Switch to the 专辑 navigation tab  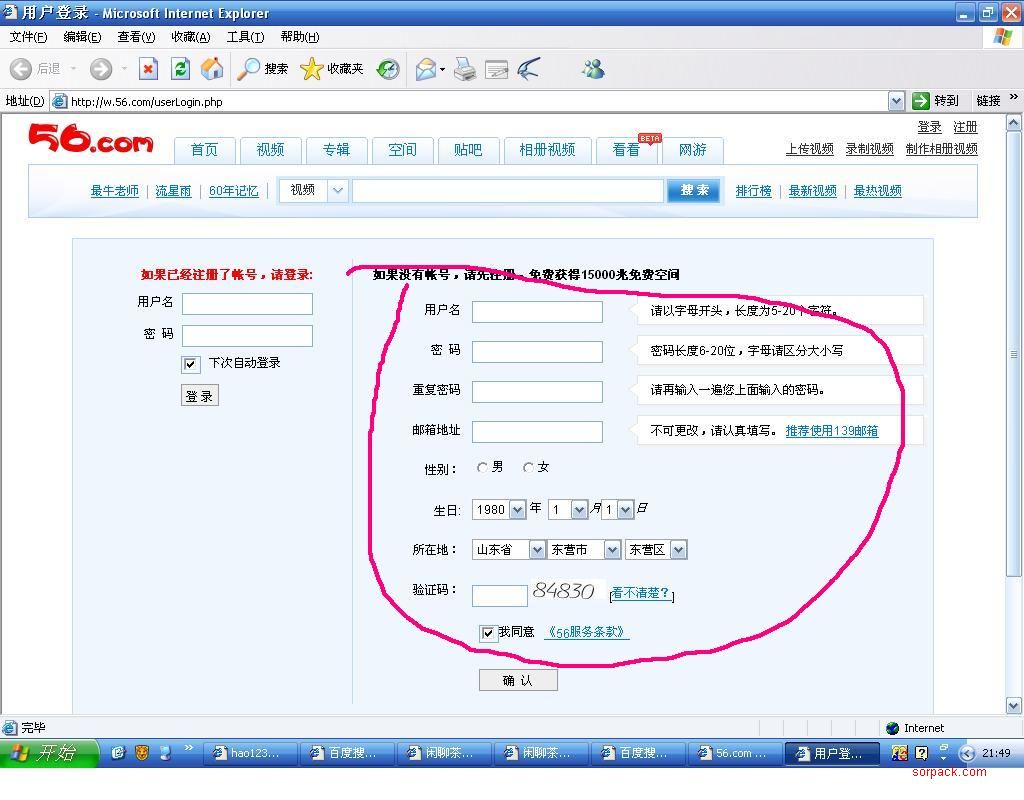tap(336, 150)
